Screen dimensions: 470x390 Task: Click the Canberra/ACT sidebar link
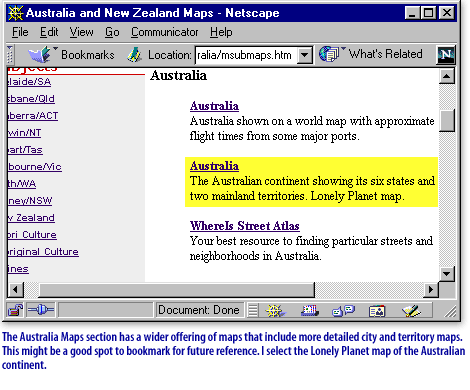33,116
